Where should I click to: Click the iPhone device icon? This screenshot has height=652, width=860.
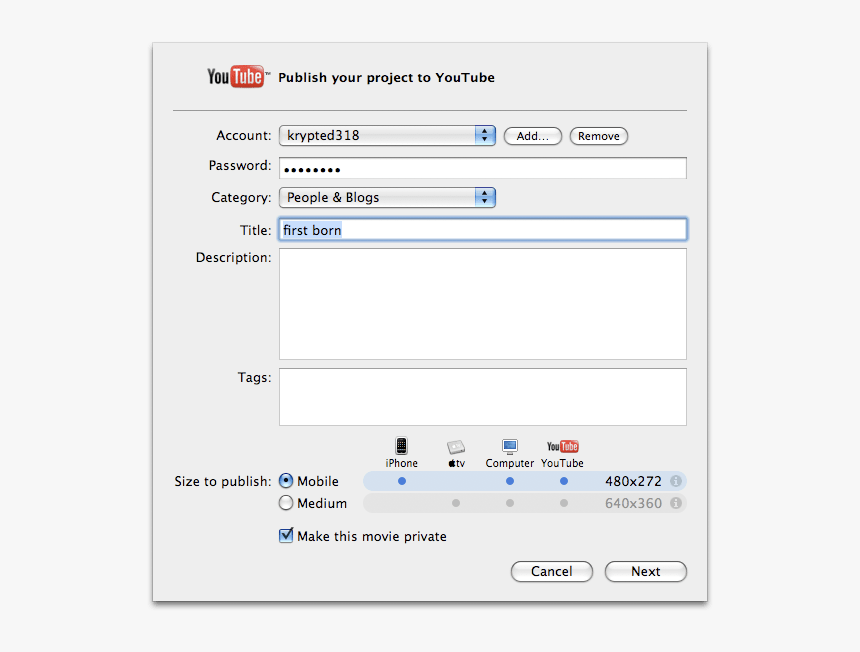coord(401,446)
